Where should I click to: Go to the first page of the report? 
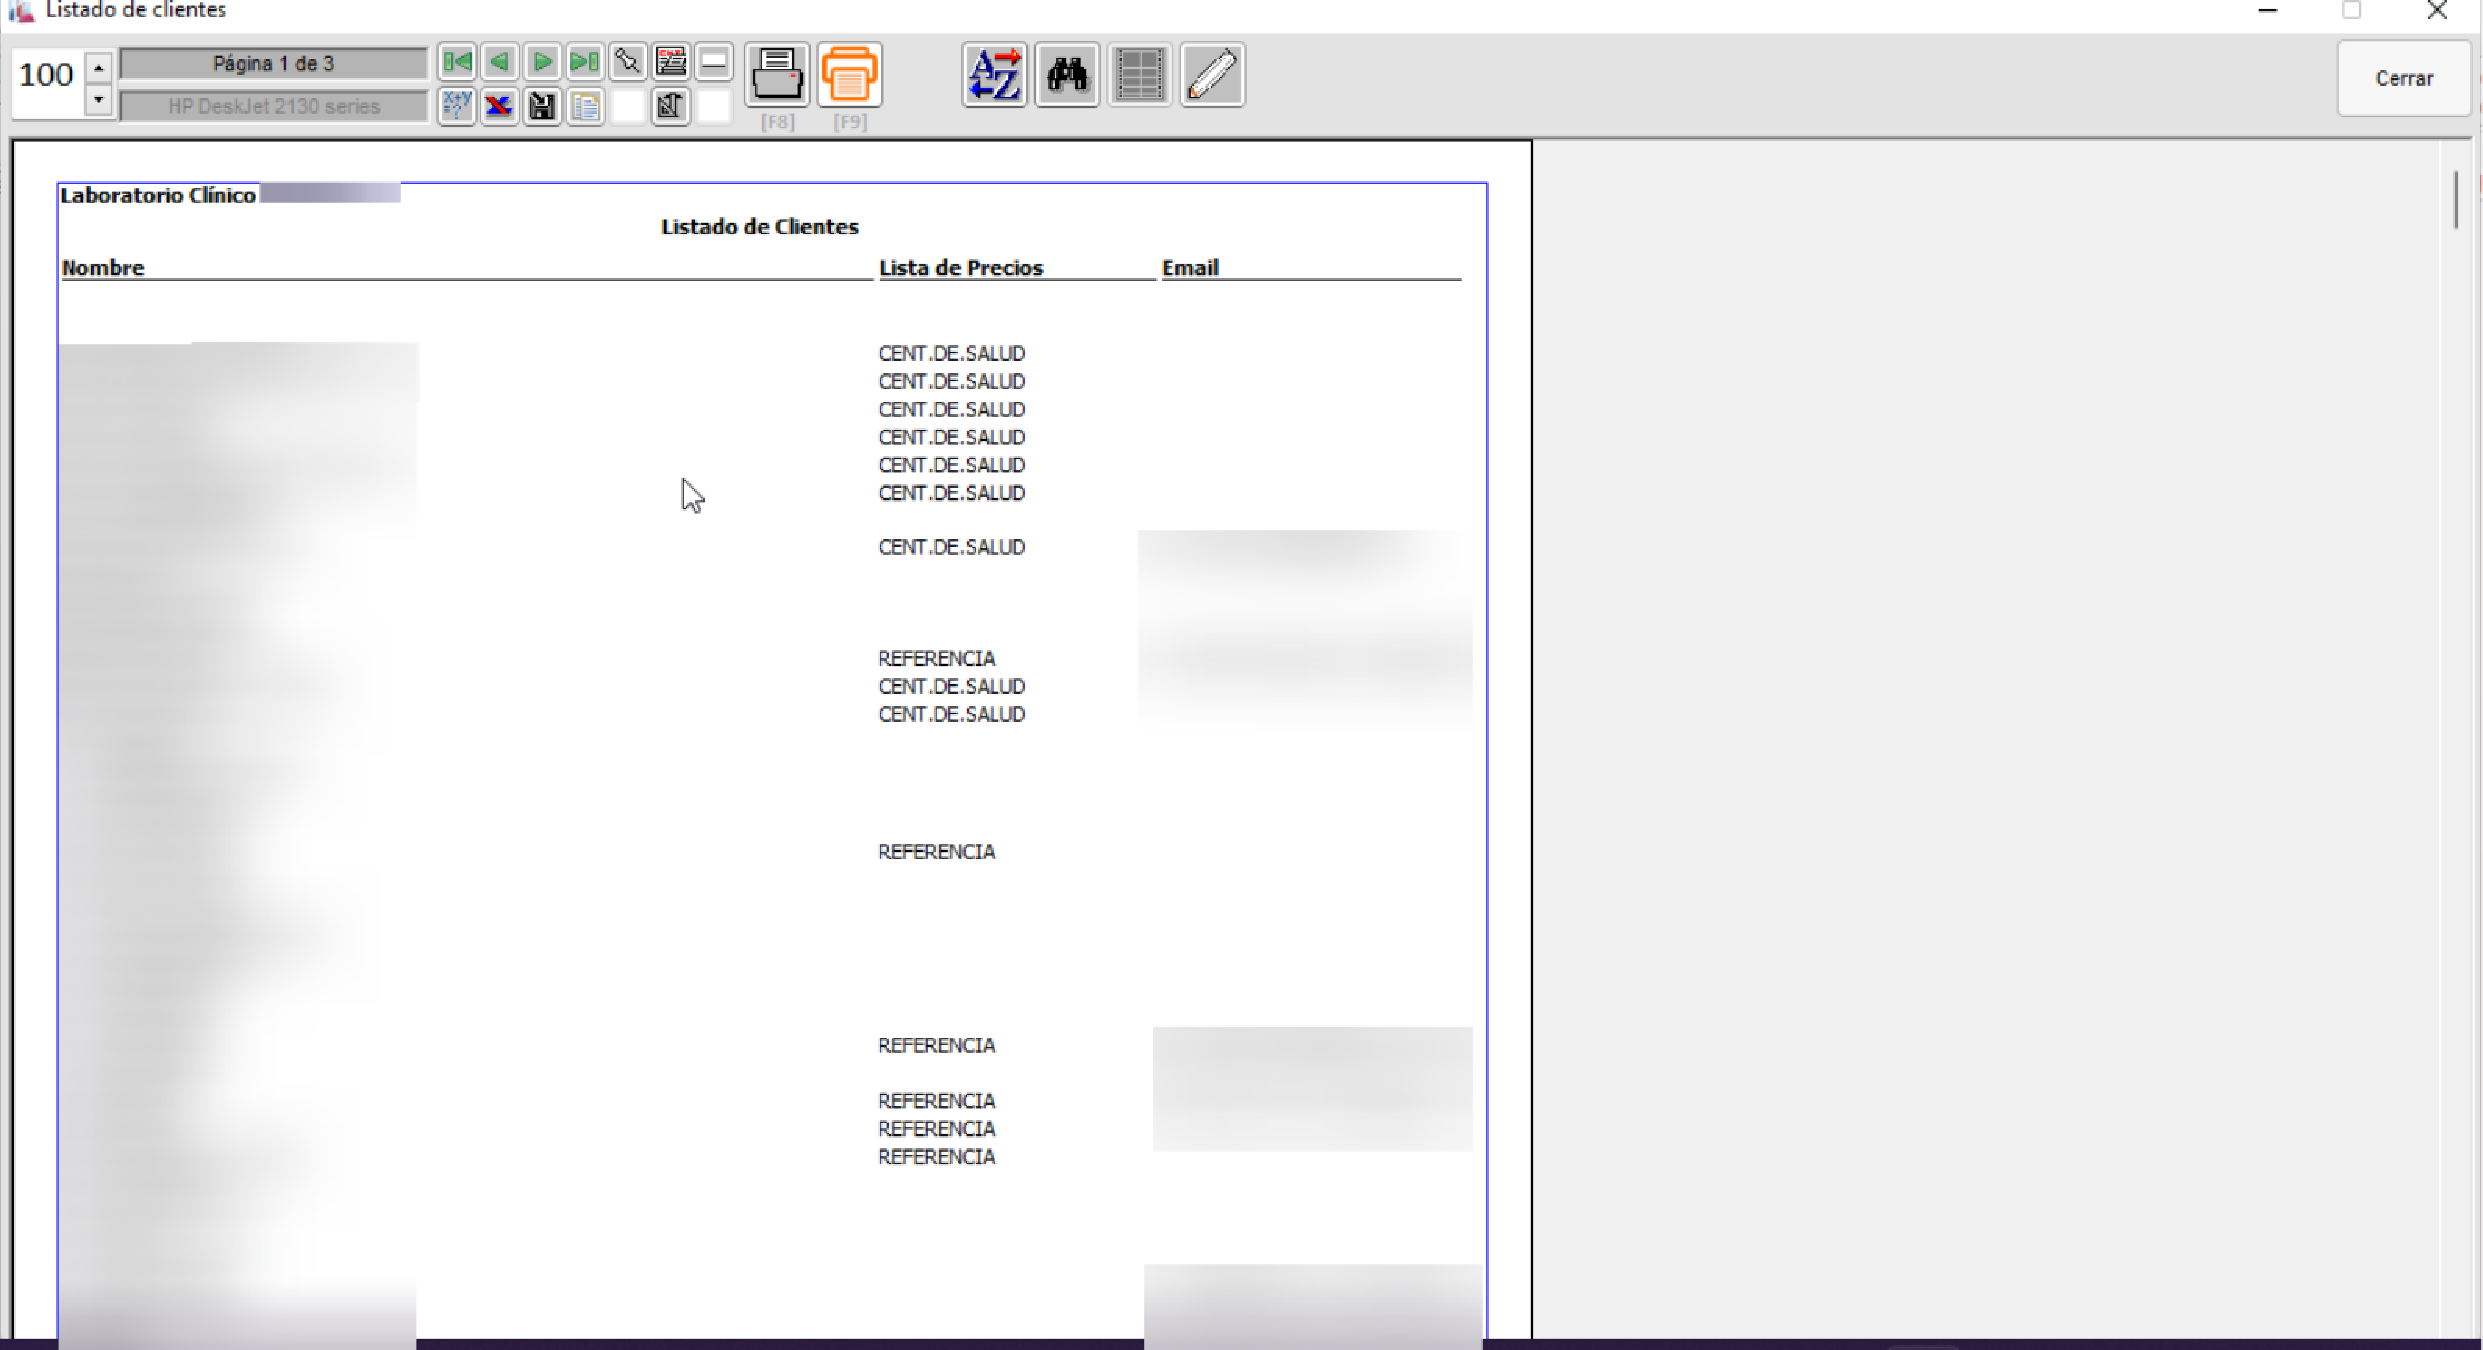pos(457,62)
